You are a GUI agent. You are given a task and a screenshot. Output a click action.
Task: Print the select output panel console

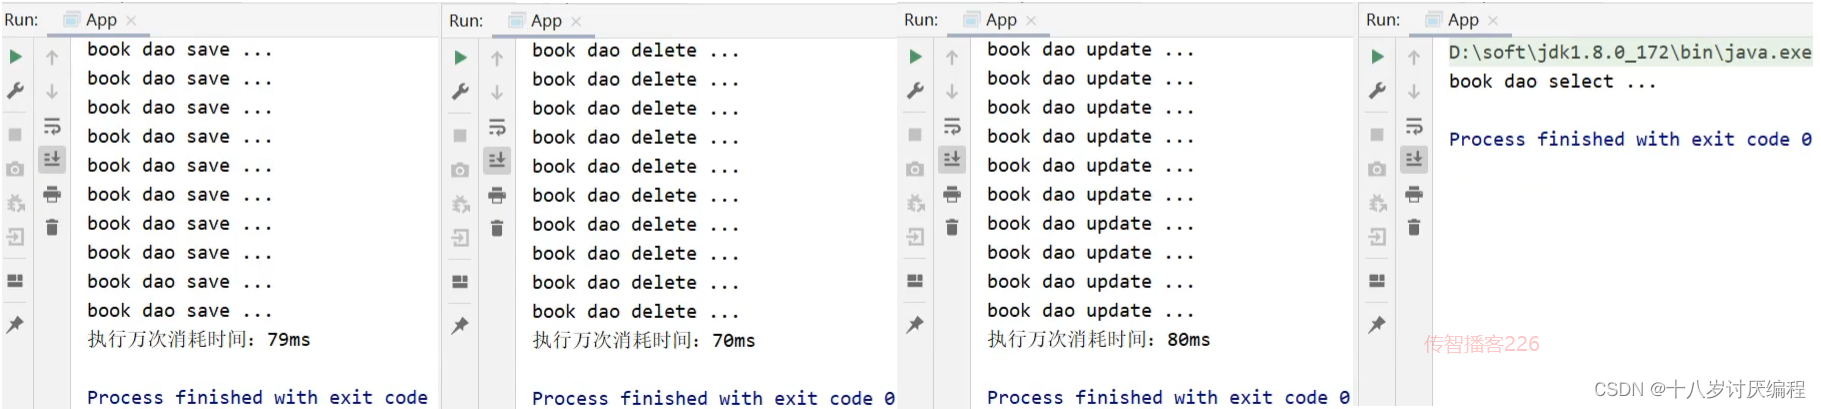click(1414, 194)
